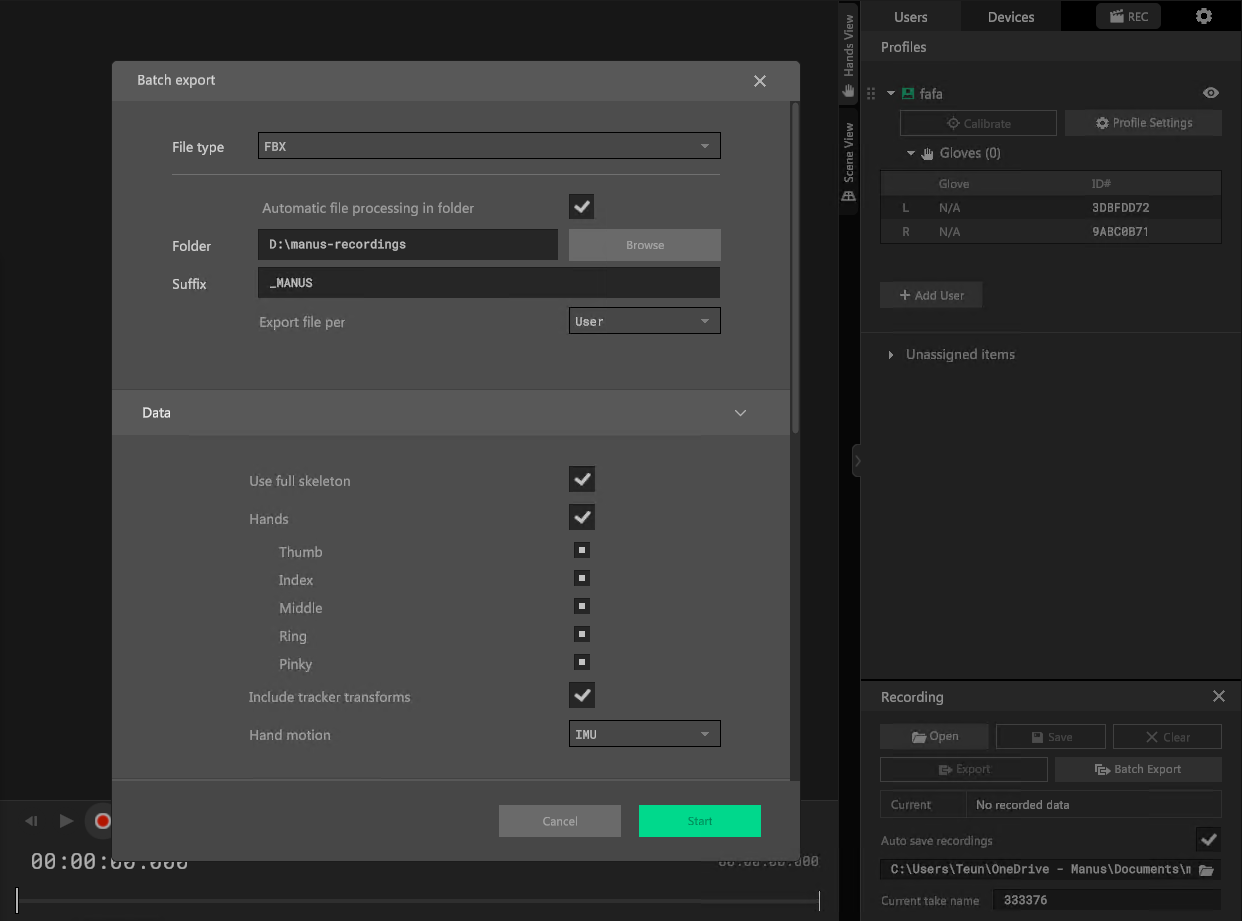1242x921 pixels.
Task: Click the play button in timeline
Action: [66, 821]
